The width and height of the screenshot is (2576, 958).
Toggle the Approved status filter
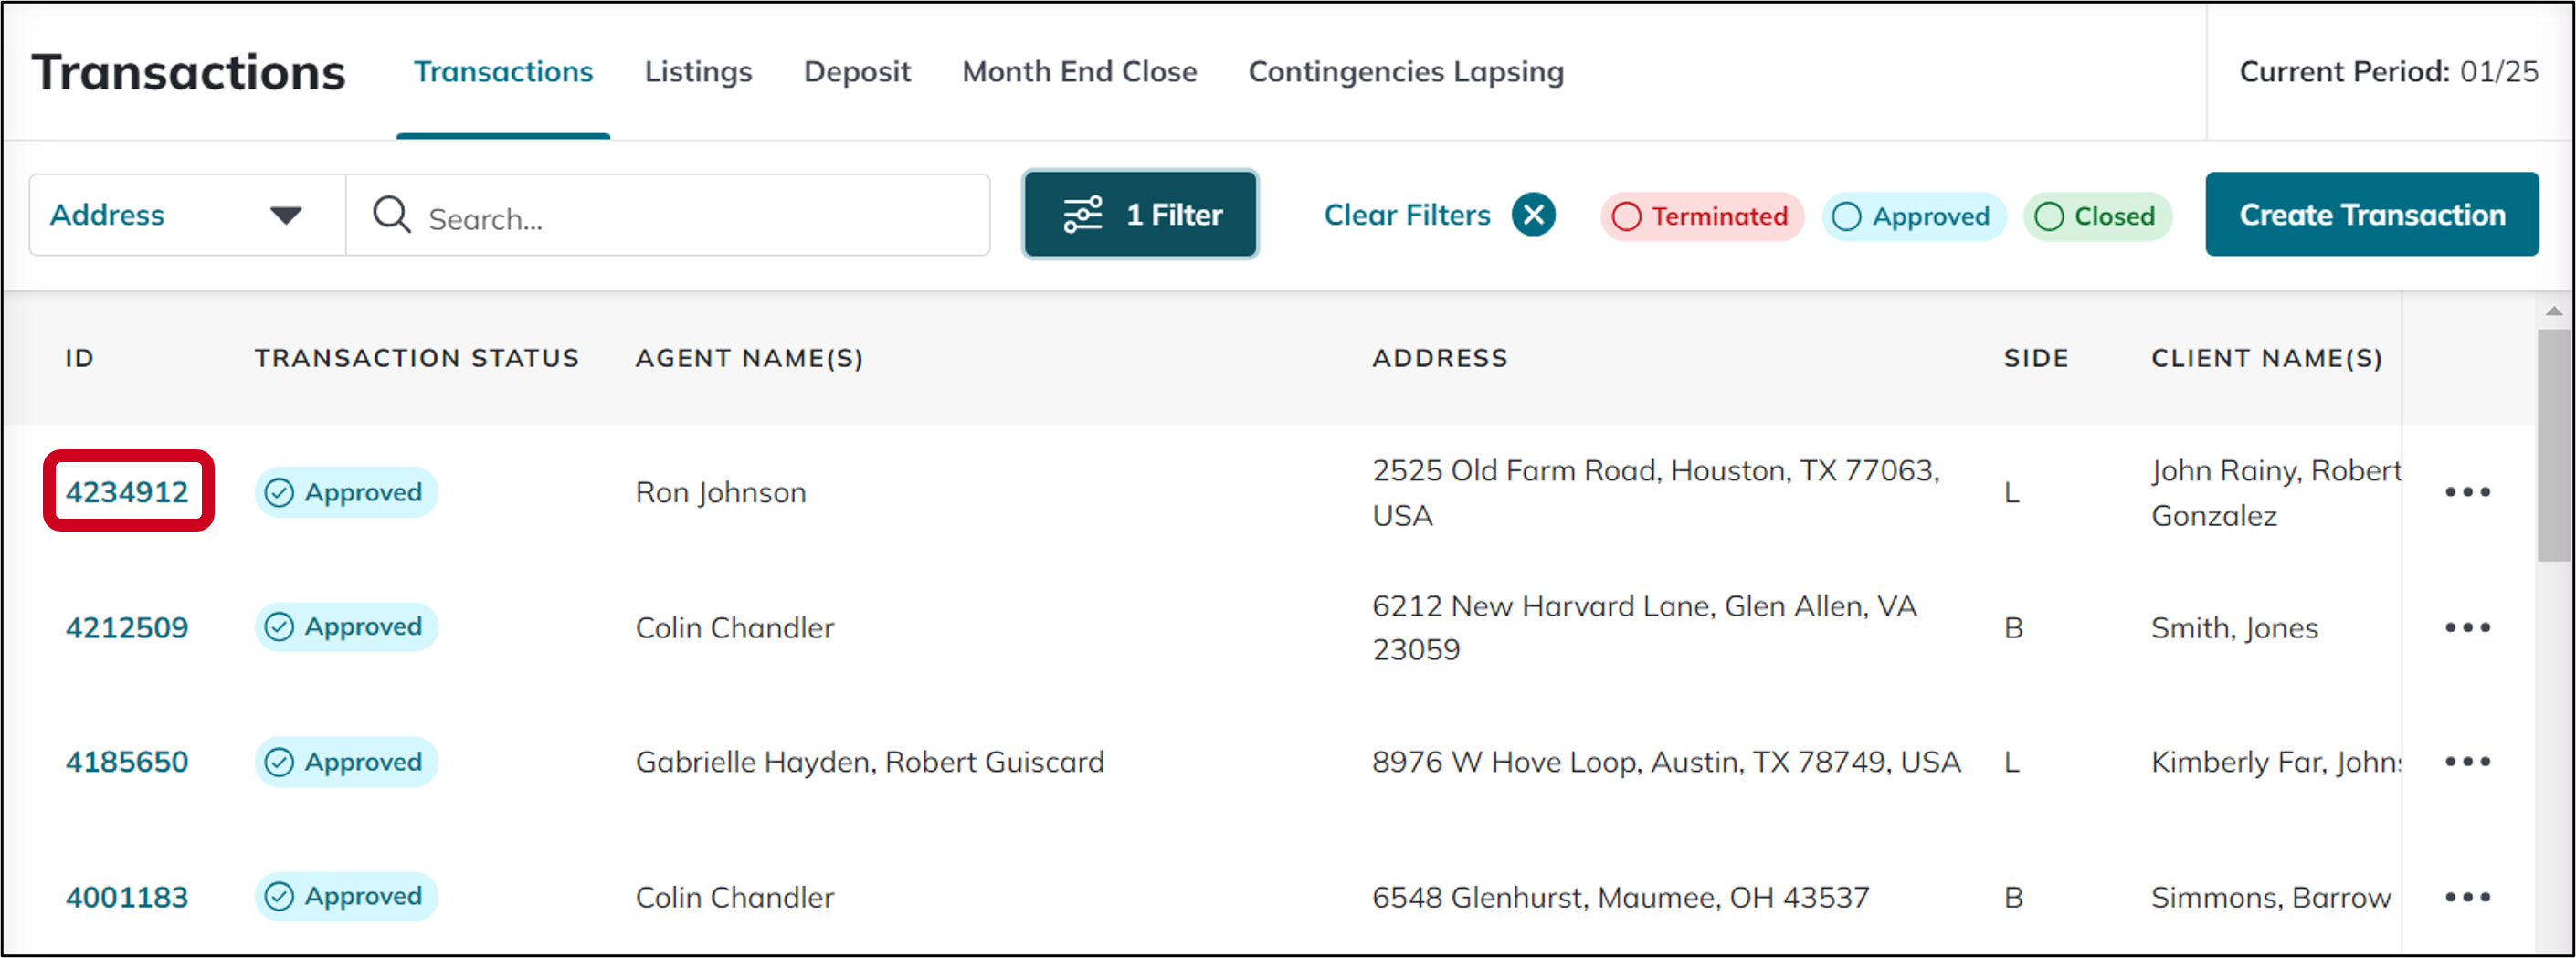click(1913, 215)
